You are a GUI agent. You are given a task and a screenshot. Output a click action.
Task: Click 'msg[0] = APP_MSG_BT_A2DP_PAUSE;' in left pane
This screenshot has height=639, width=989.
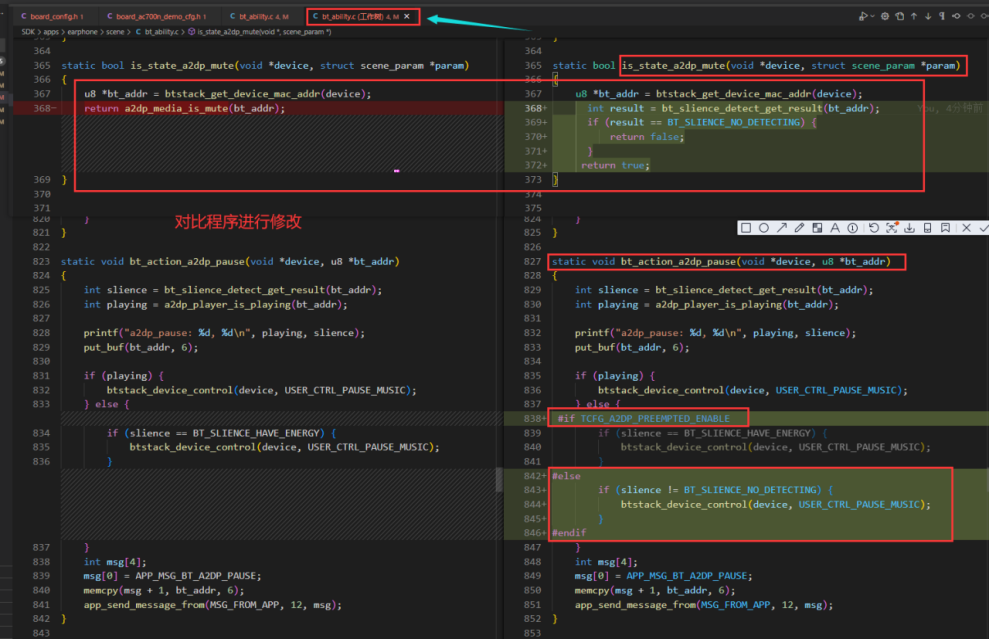pos(172,576)
